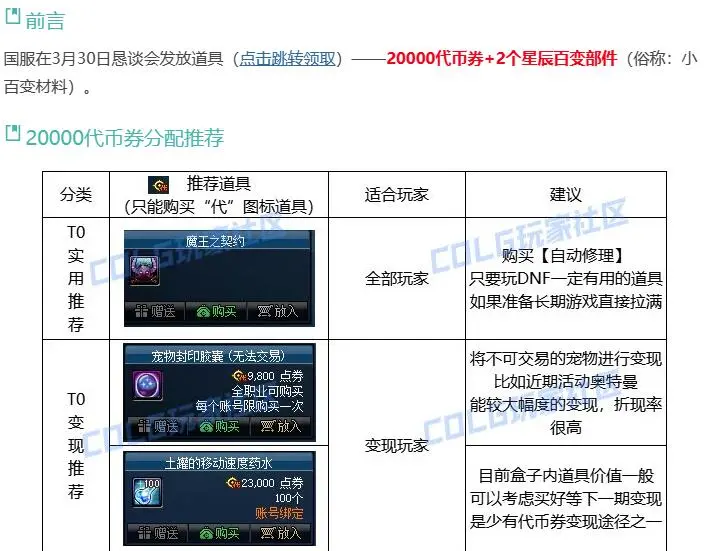Screen dimensions: 706x551
Task: Click the 100个 quantity text
Action: [289, 498]
